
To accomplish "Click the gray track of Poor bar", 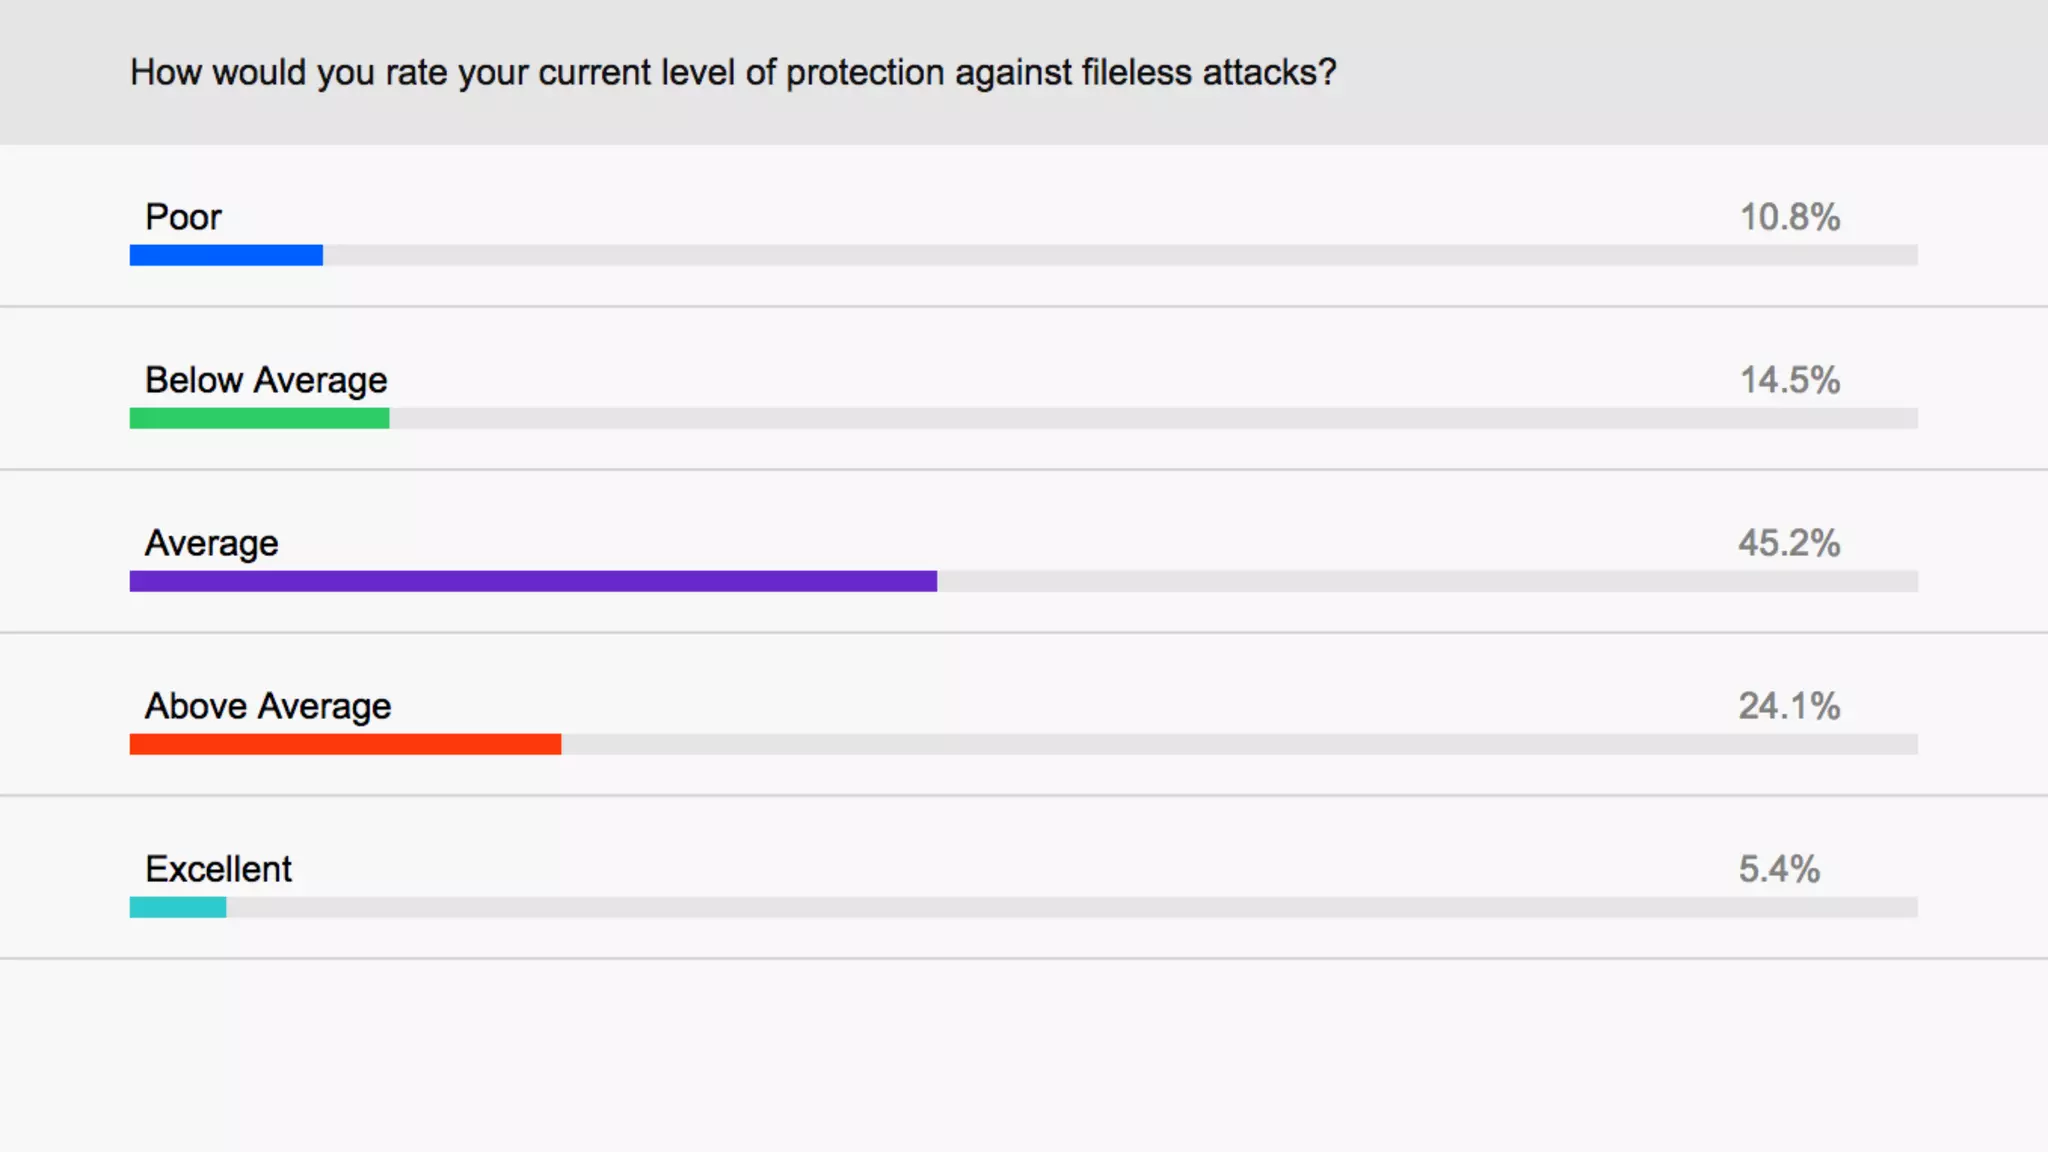I will click(x=1120, y=255).
